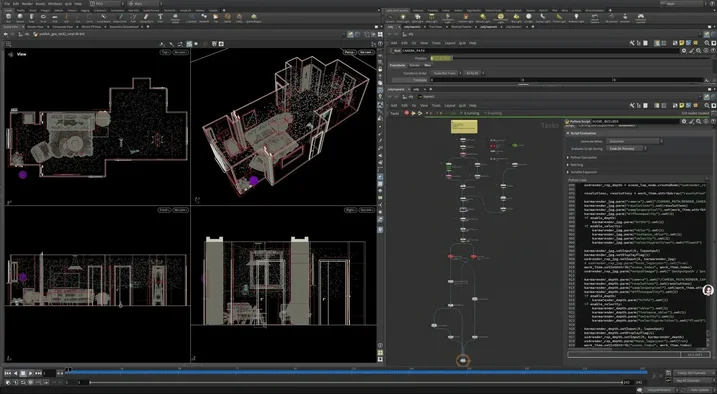Open Top viewport view menu
Screen dimensions: 717x394
click(165, 53)
